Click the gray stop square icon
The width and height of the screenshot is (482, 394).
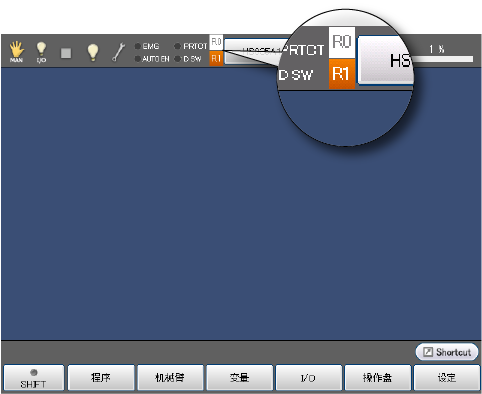point(66,53)
